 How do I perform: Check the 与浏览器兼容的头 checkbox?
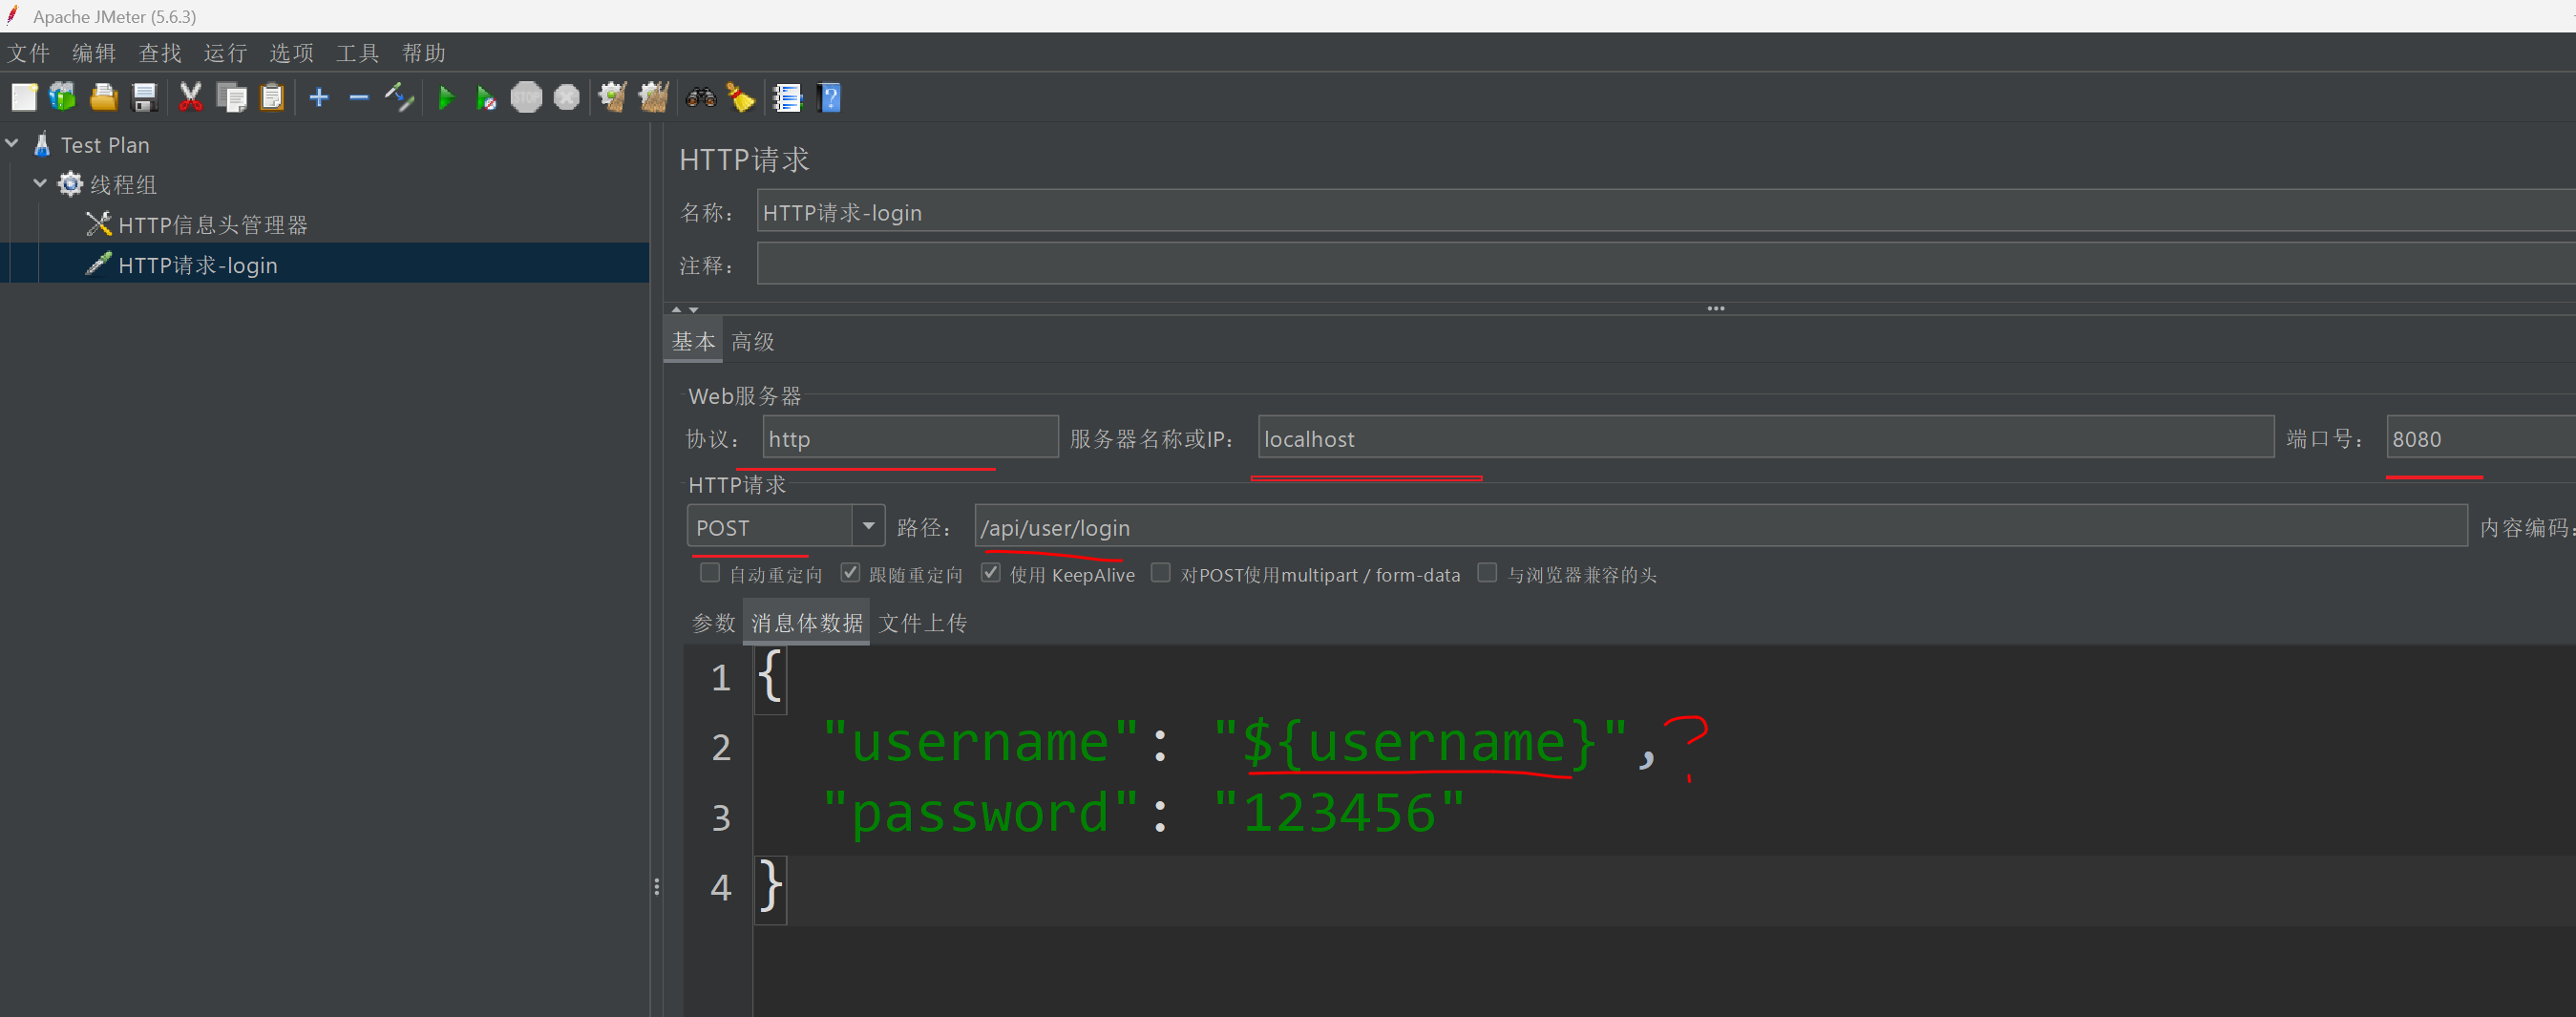pyautogui.click(x=1488, y=573)
